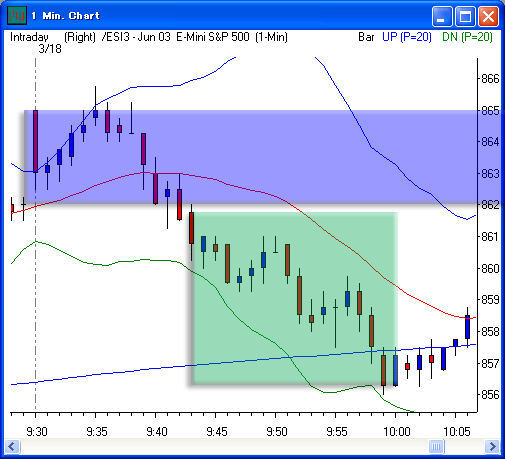This screenshot has height=459, width=505.
Task: Click the E-Mini S&P 500 title text
Action: click(213, 37)
